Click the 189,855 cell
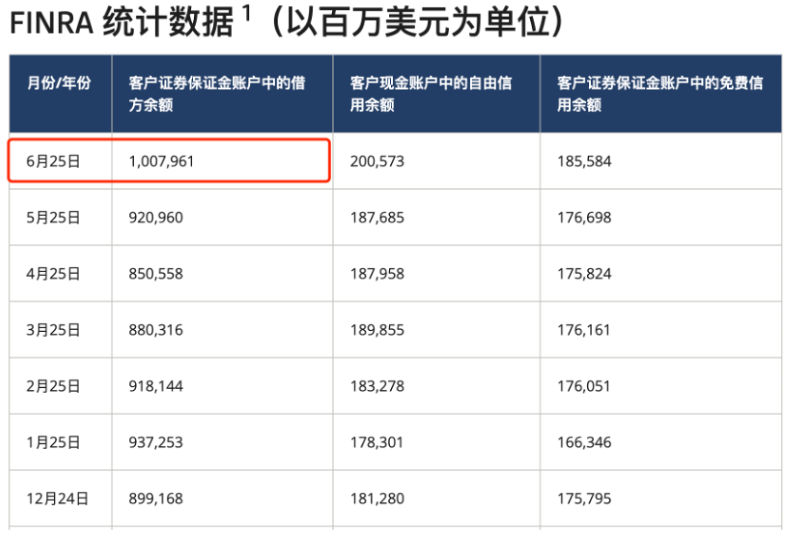Image resolution: width=796 pixels, height=537 pixels. (377, 329)
